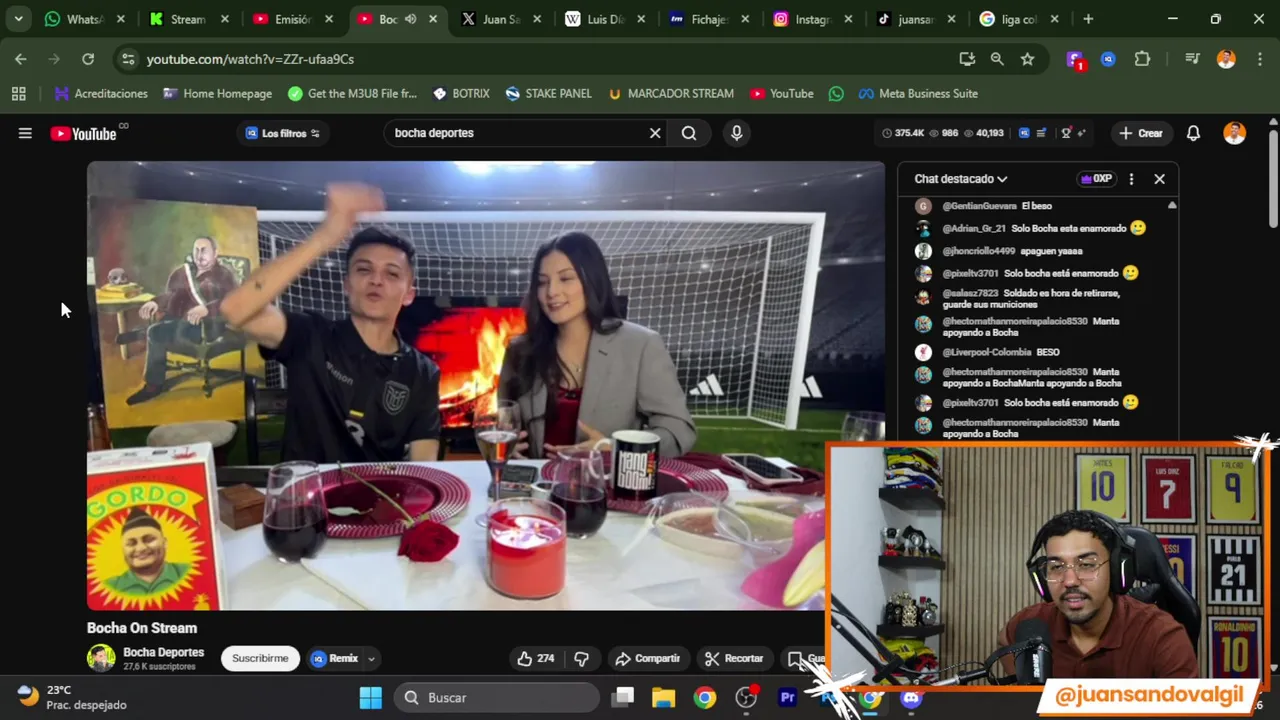This screenshot has height=720, width=1280.
Task: Switch to the juansan TikTok tab
Action: point(915,19)
